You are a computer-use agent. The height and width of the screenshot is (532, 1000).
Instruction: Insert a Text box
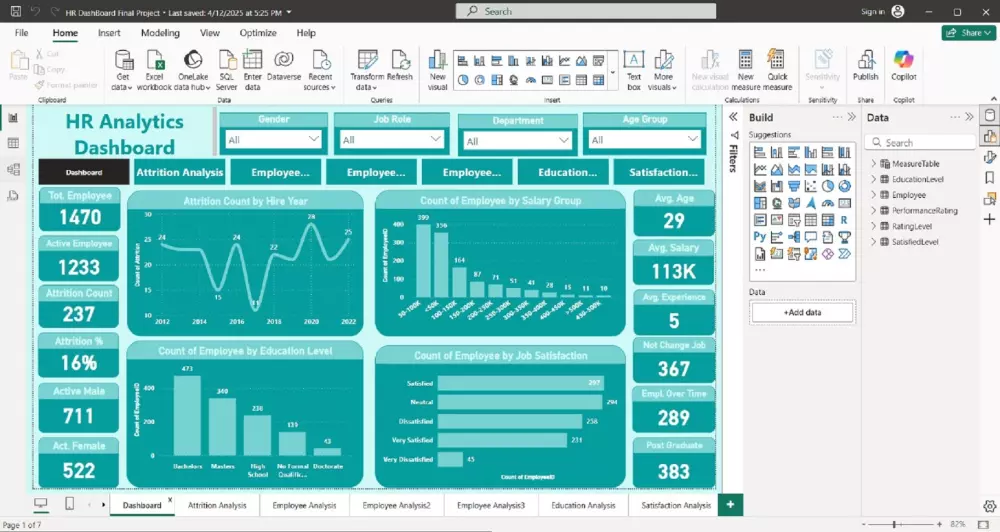click(x=633, y=70)
